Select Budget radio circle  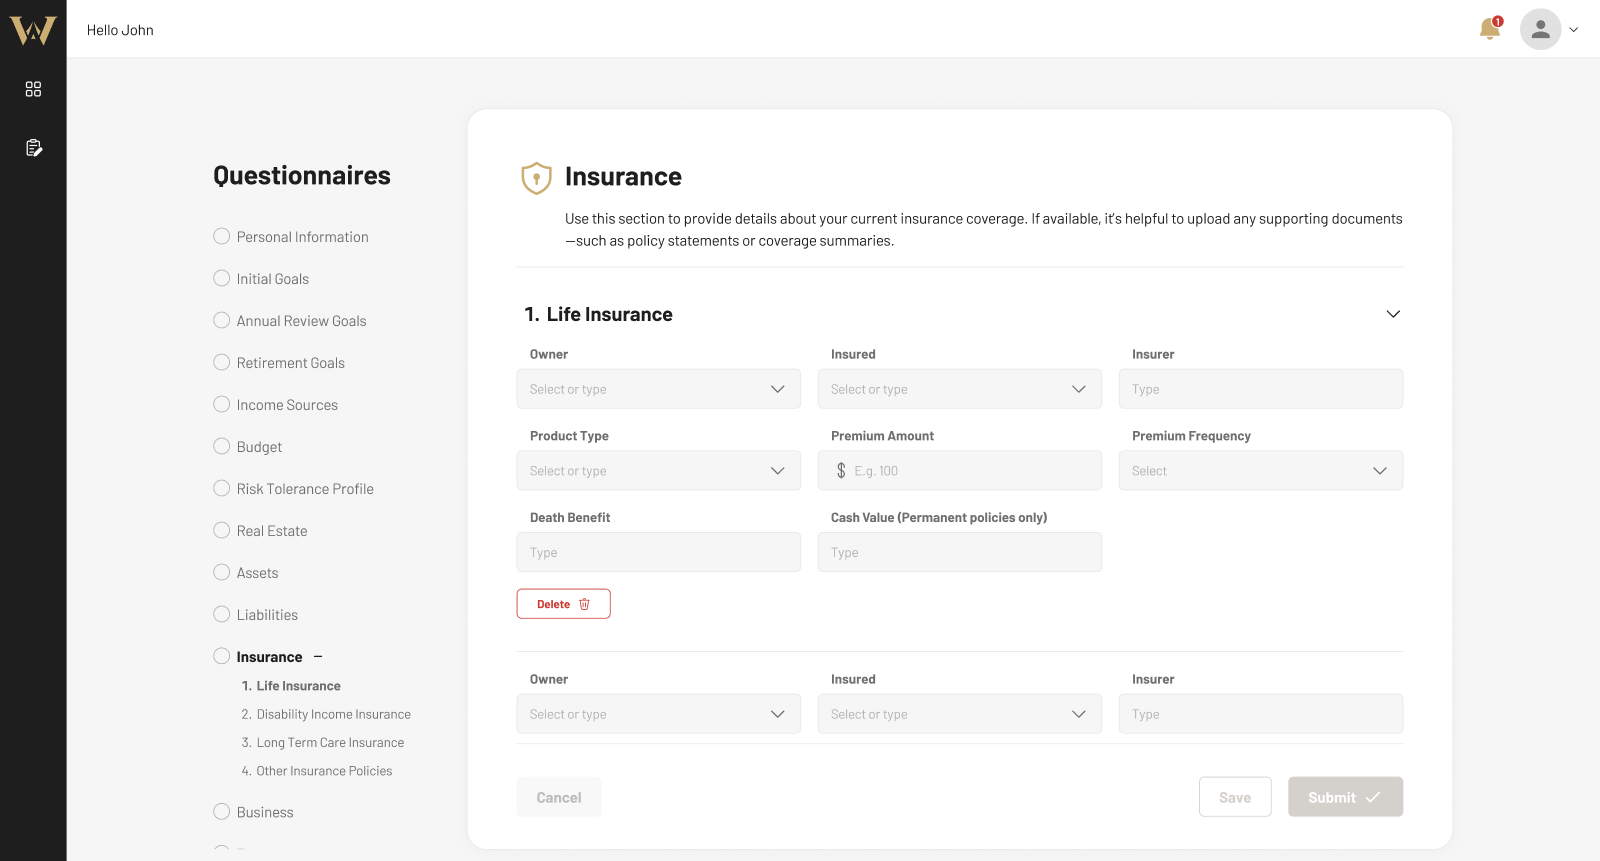222,446
